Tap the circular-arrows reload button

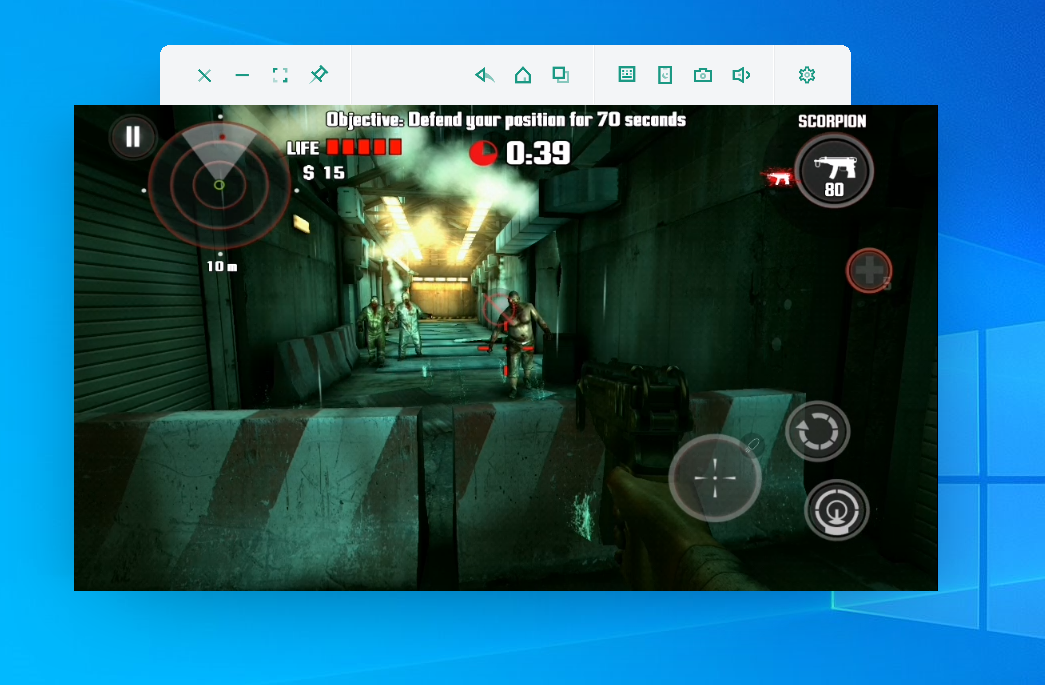(817, 432)
